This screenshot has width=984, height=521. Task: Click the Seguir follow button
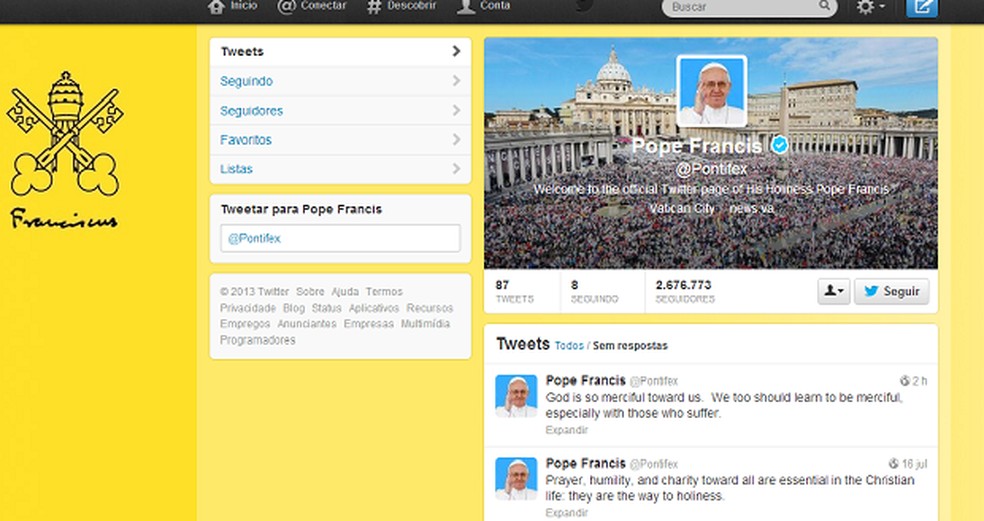click(891, 291)
